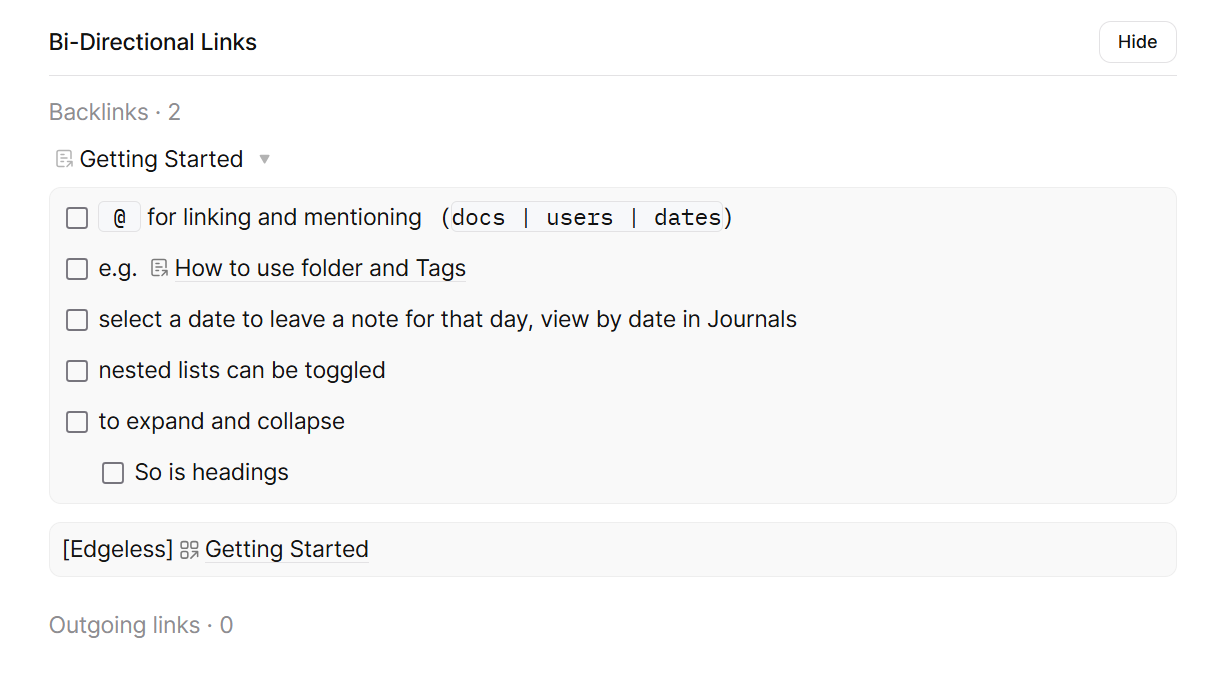Check the 'e.g.' item checkbox
Image resolution: width=1221 pixels, height=693 pixels.
[77, 269]
